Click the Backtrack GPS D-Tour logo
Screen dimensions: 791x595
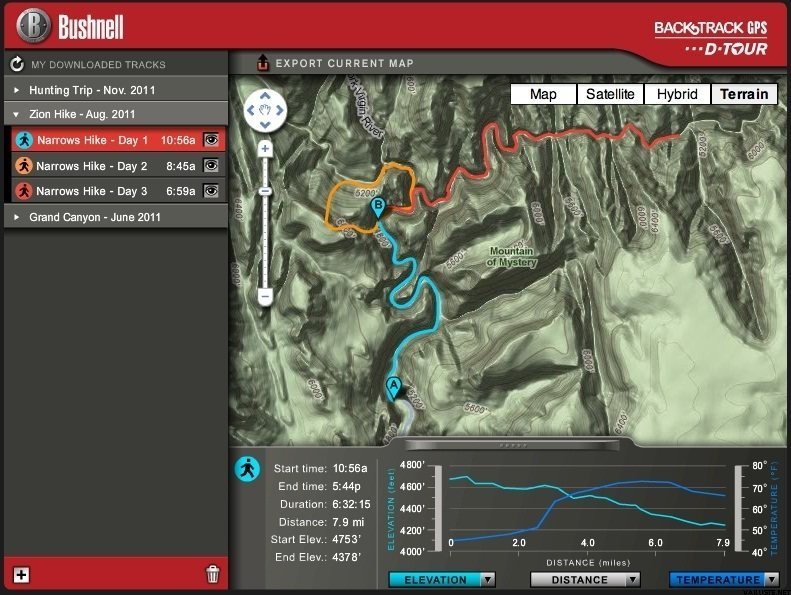pos(711,38)
